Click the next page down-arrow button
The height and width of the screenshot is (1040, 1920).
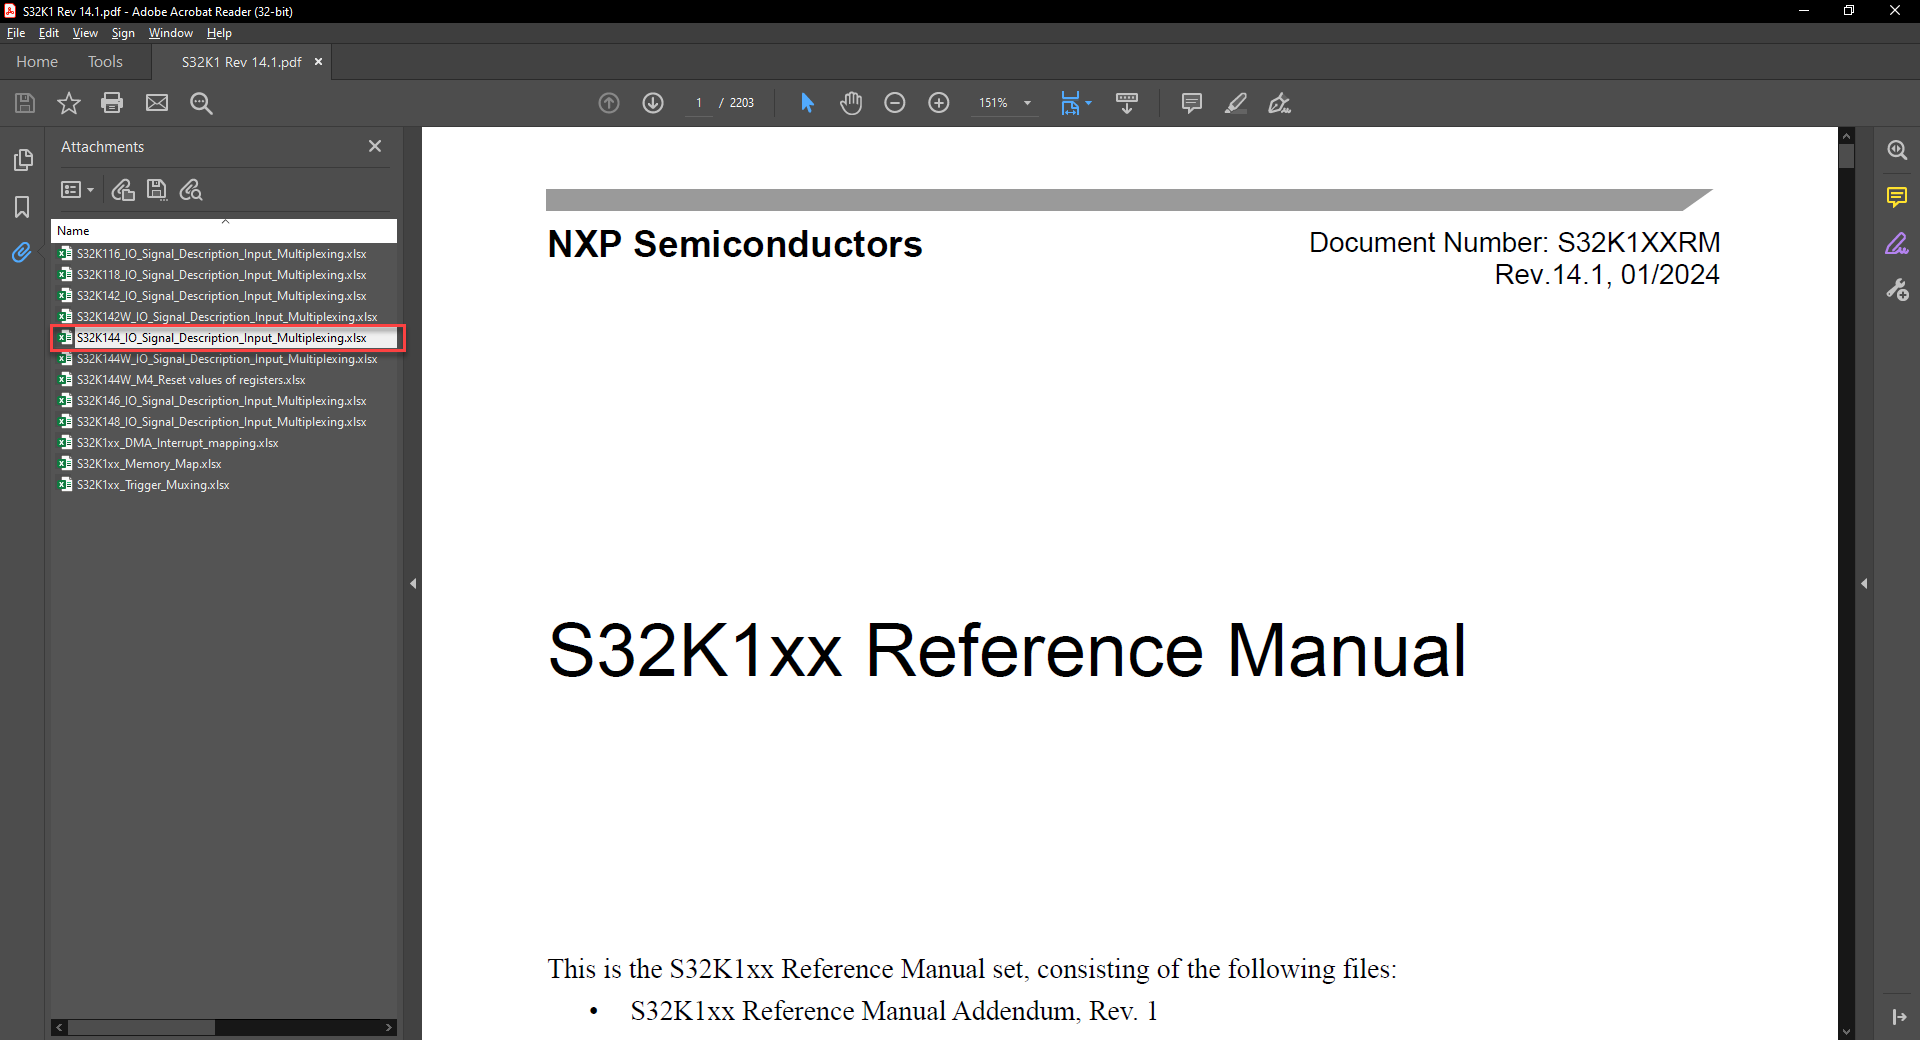coord(652,103)
